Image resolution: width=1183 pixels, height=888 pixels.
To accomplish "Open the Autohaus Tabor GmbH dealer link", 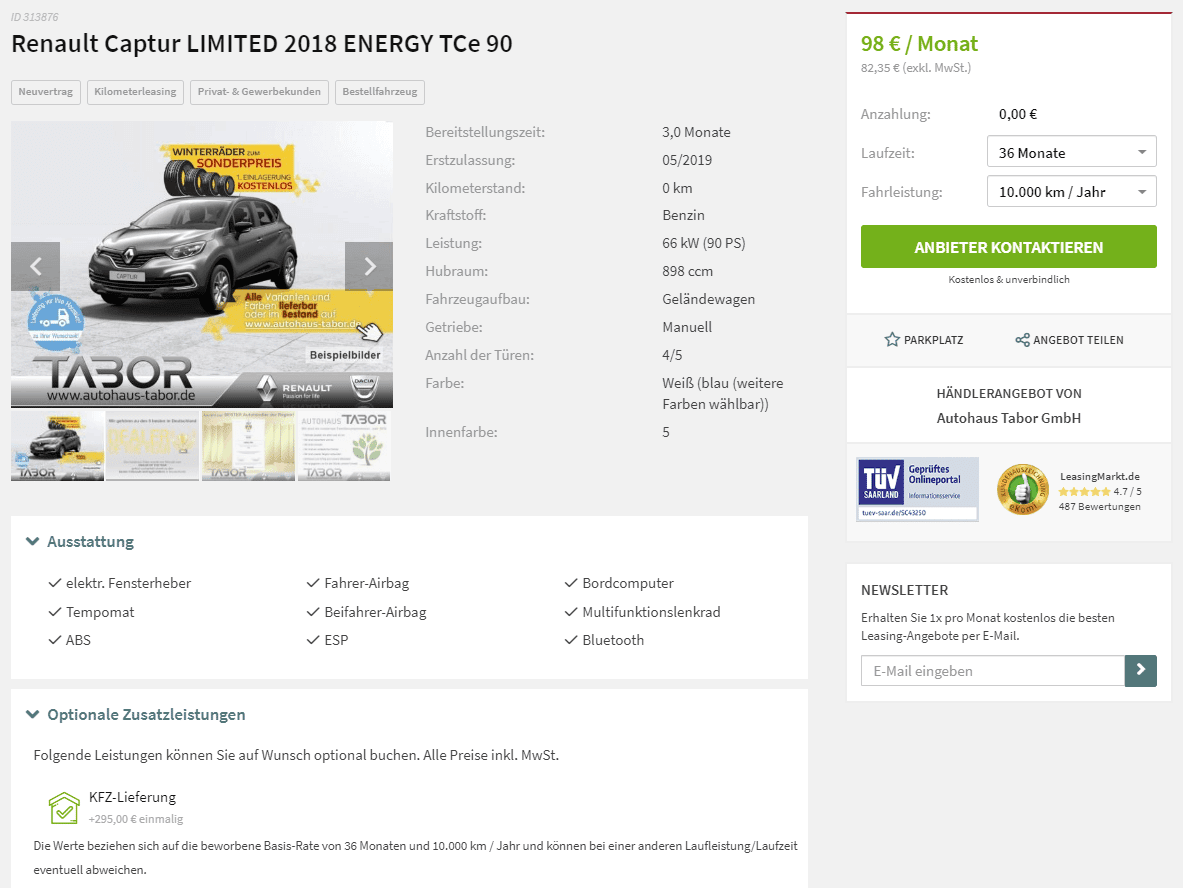I will 1008,418.
